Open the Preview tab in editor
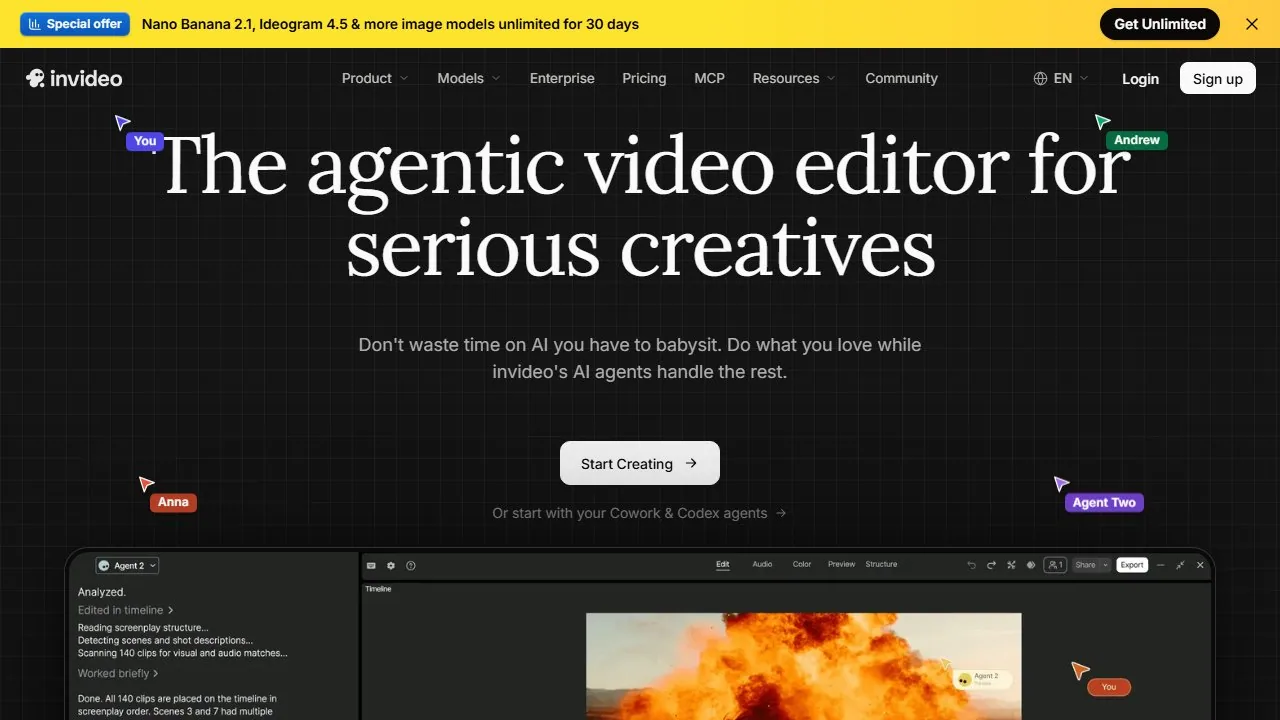This screenshot has width=1280, height=720. coord(841,565)
